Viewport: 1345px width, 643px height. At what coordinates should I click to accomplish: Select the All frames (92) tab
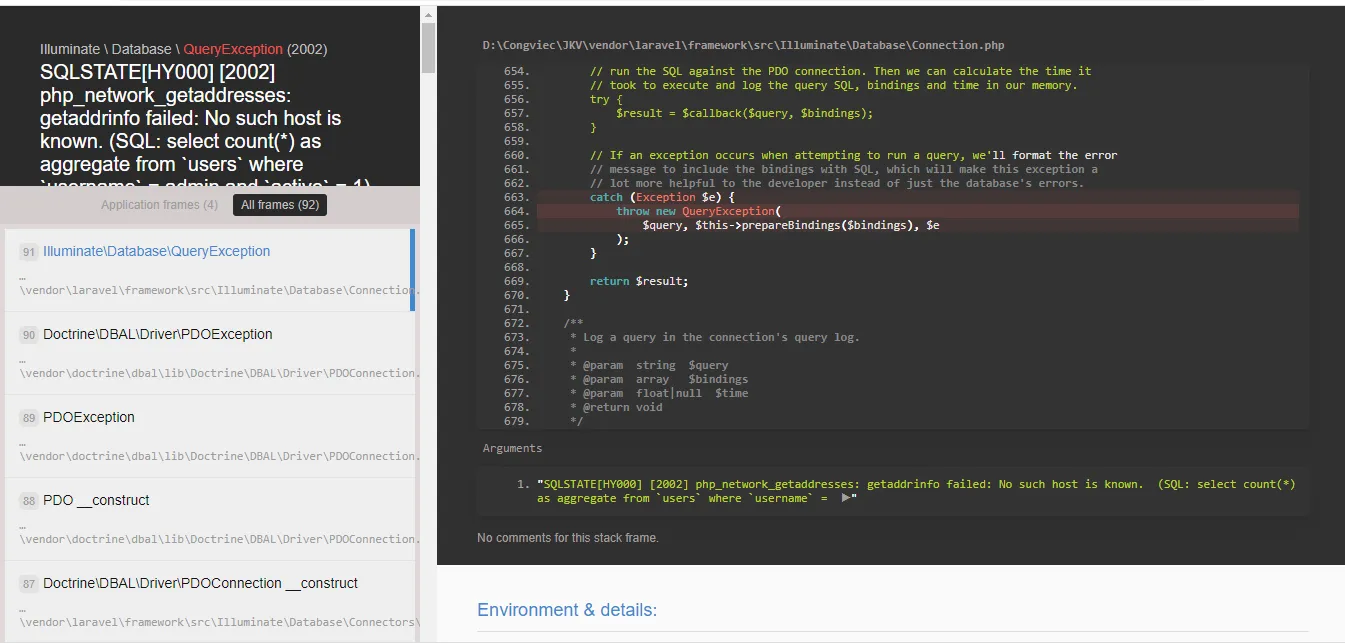(x=280, y=205)
